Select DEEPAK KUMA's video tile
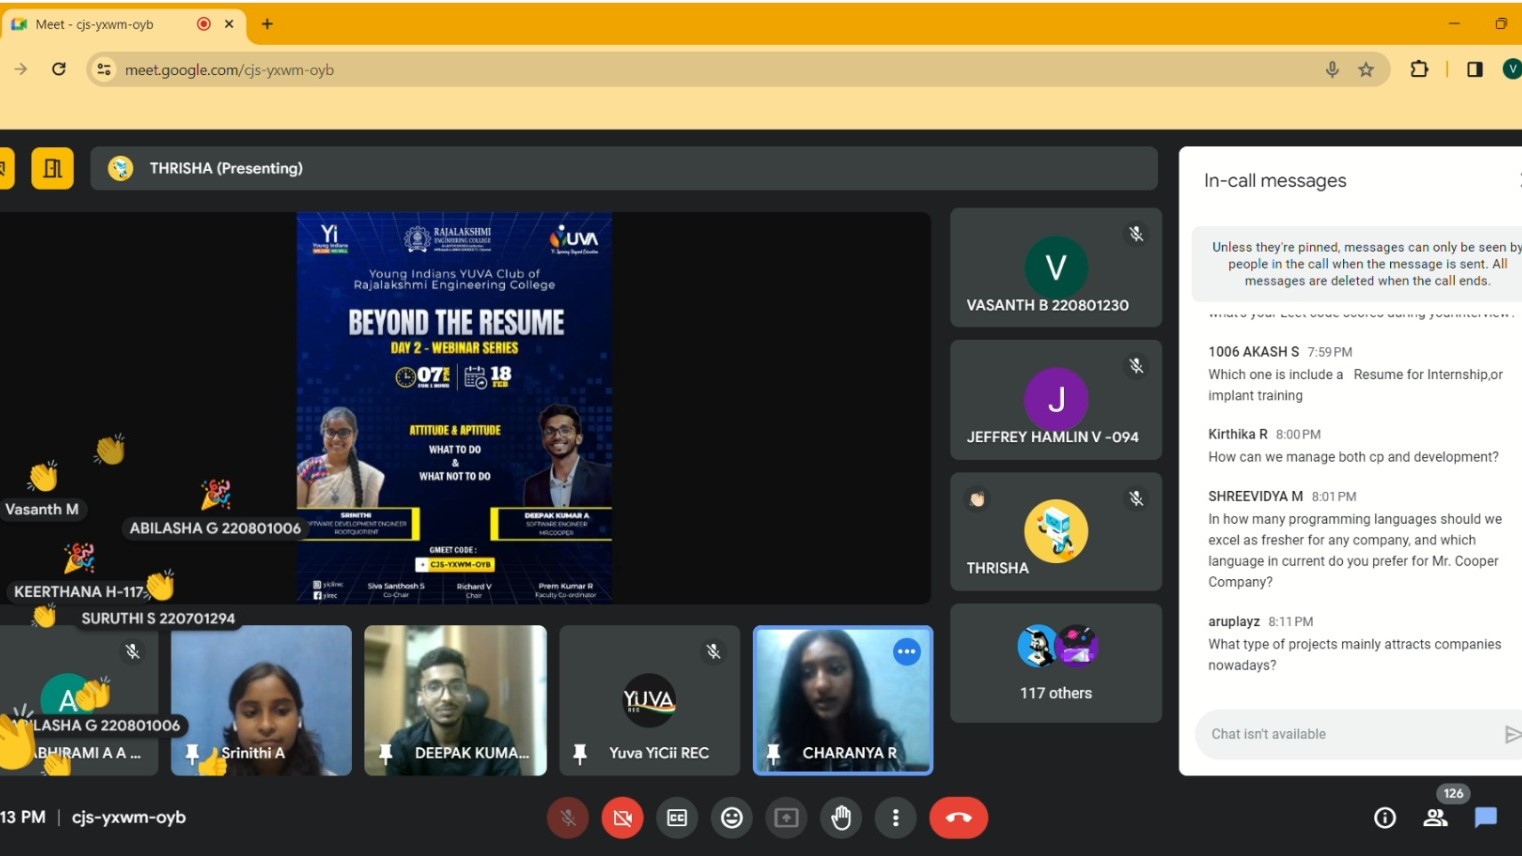 [x=455, y=700]
